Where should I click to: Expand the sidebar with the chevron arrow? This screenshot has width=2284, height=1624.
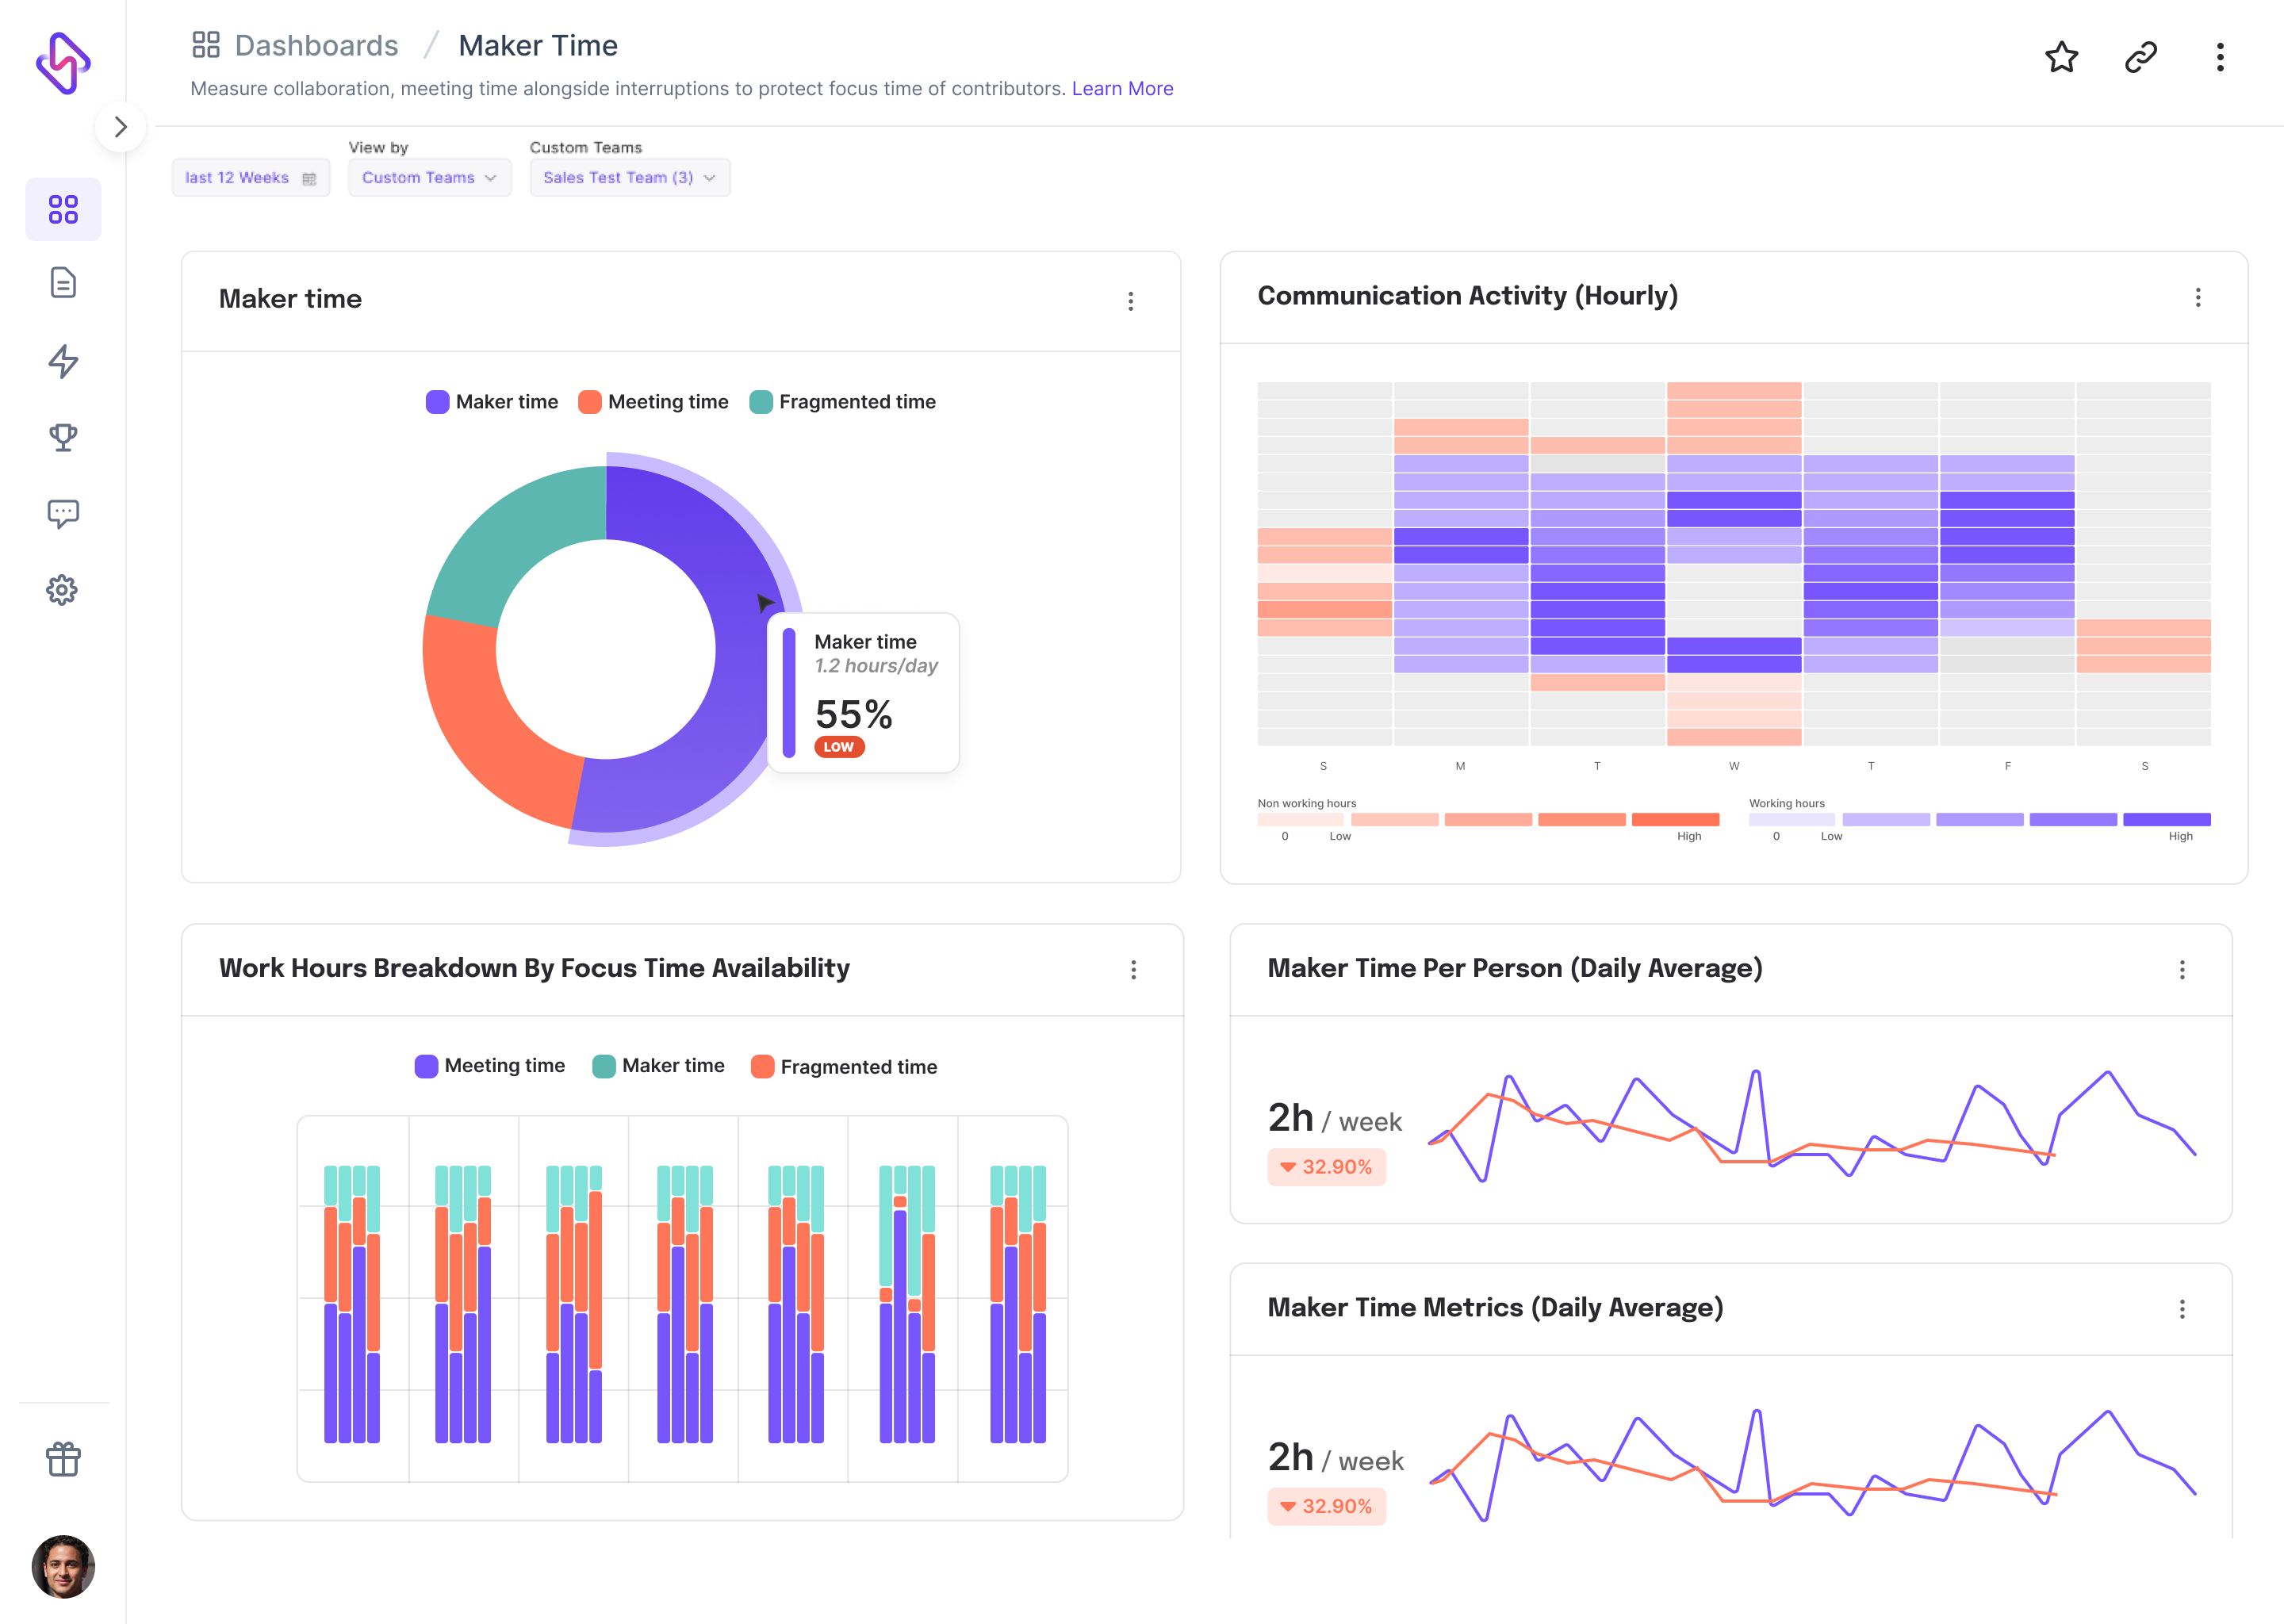tap(121, 127)
